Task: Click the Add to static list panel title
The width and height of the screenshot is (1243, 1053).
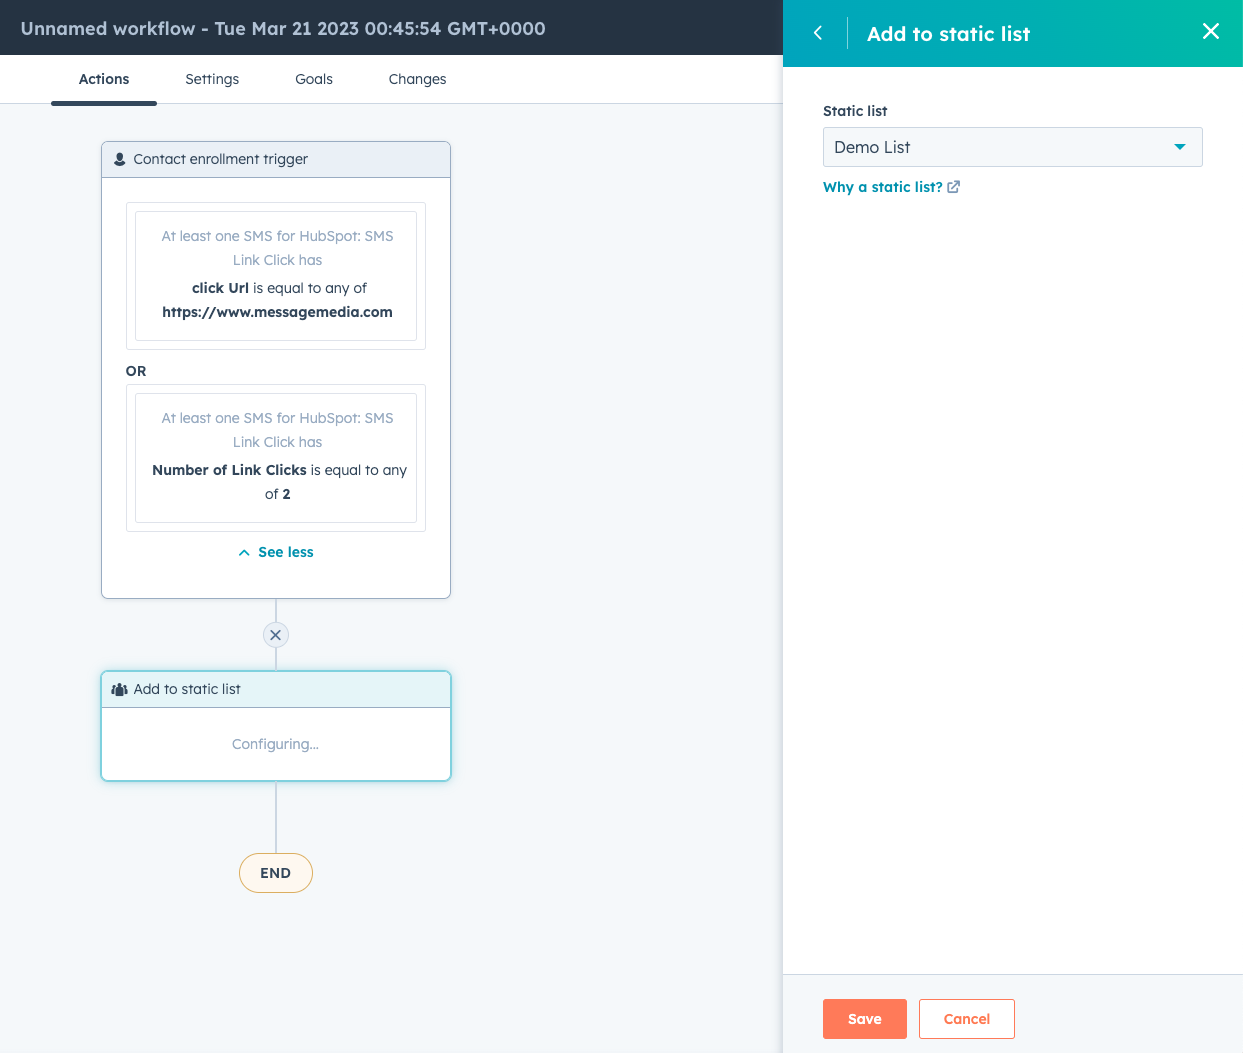Action: pyautogui.click(x=948, y=34)
